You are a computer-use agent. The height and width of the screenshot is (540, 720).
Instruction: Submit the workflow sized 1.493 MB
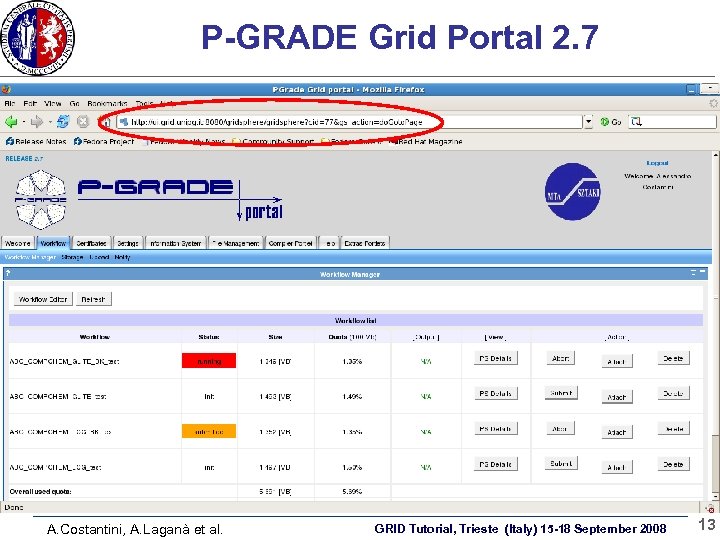click(x=561, y=393)
